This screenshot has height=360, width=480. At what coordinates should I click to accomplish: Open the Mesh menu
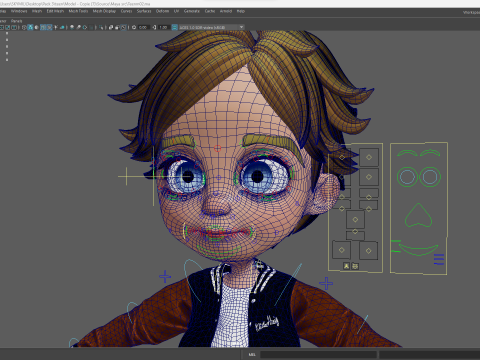(37, 11)
